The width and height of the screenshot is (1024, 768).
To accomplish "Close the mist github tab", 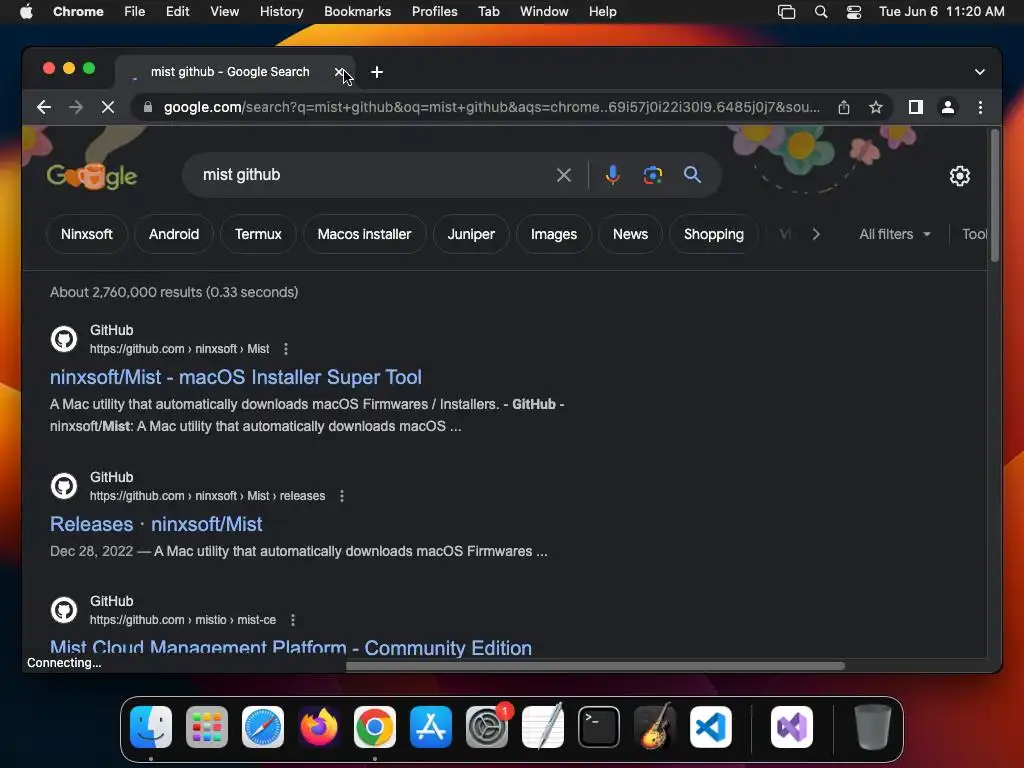I will point(339,72).
